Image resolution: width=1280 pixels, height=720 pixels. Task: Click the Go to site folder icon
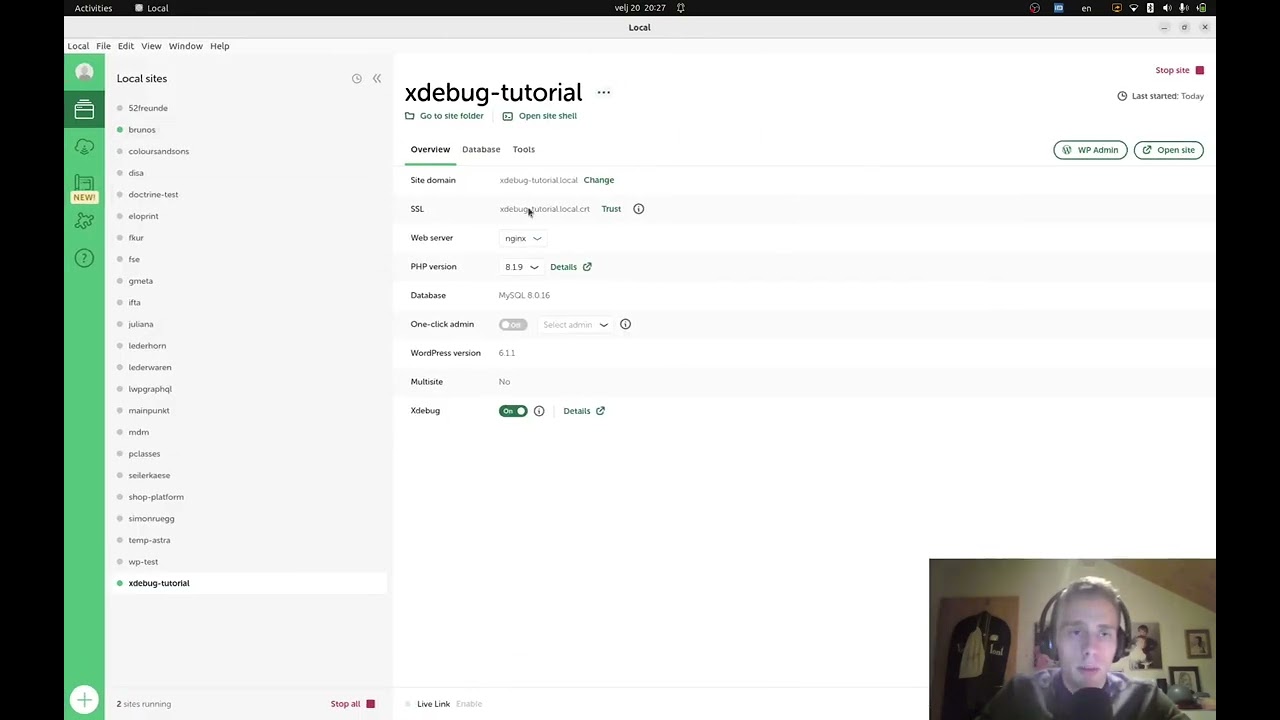pos(409,116)
